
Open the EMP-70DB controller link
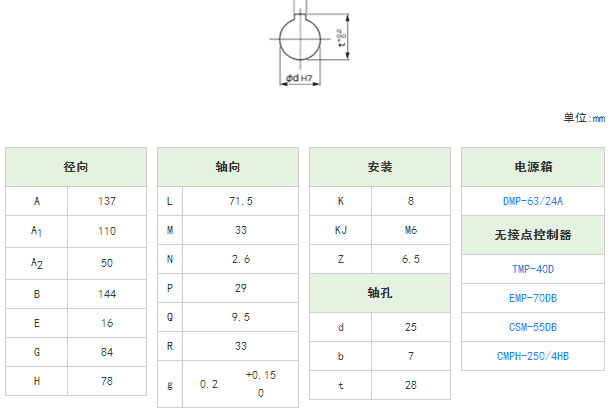point(533,298)
